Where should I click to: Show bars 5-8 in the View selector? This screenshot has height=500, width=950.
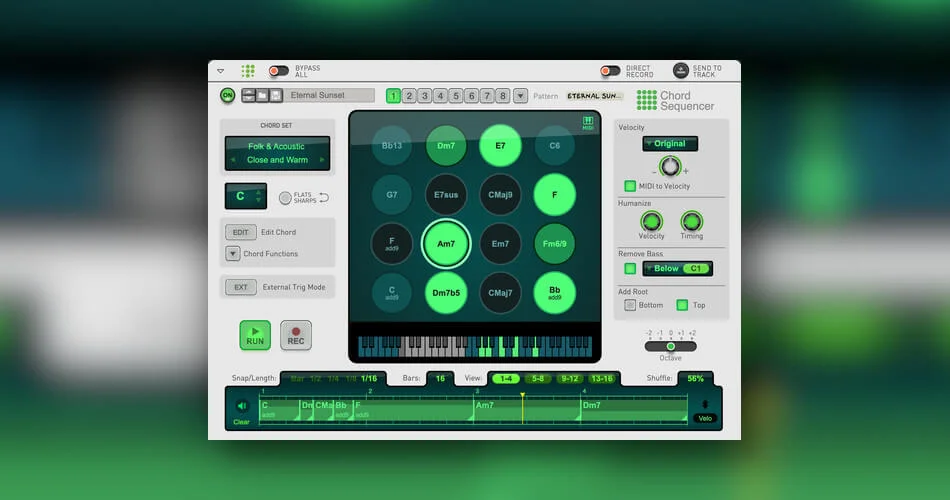(x=538, y=379)
